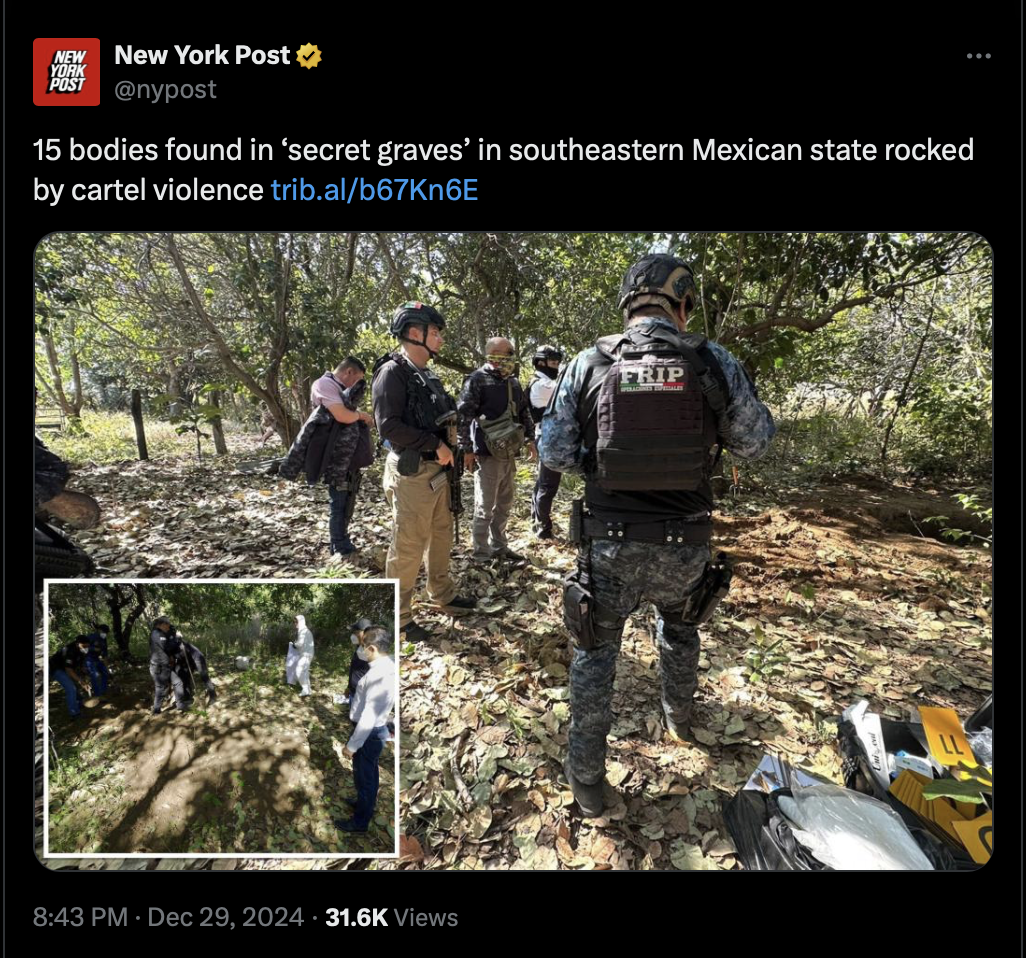Click the Dec 29, 2024 date
The width and height of the screenshot is (1026, 958).
tap(226, 917)
